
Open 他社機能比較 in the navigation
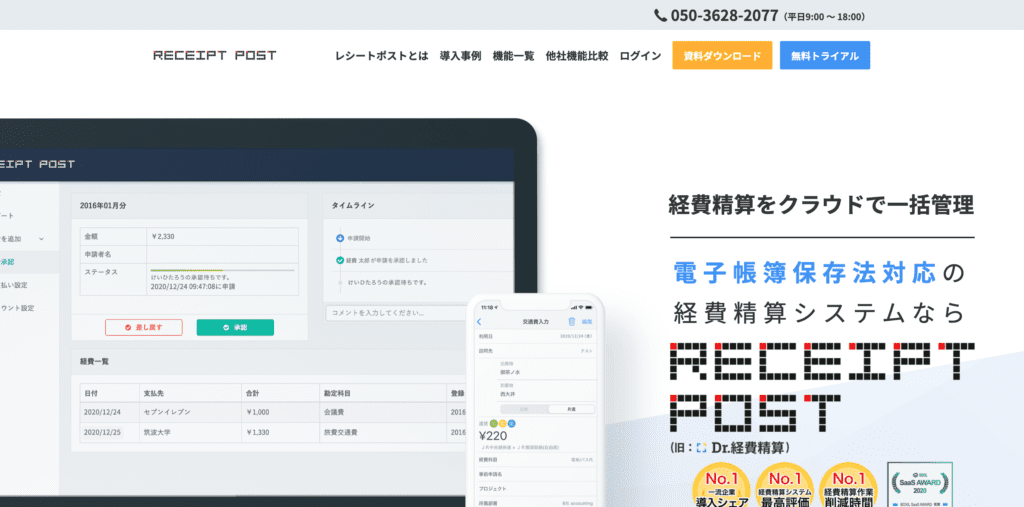[577, 56]
